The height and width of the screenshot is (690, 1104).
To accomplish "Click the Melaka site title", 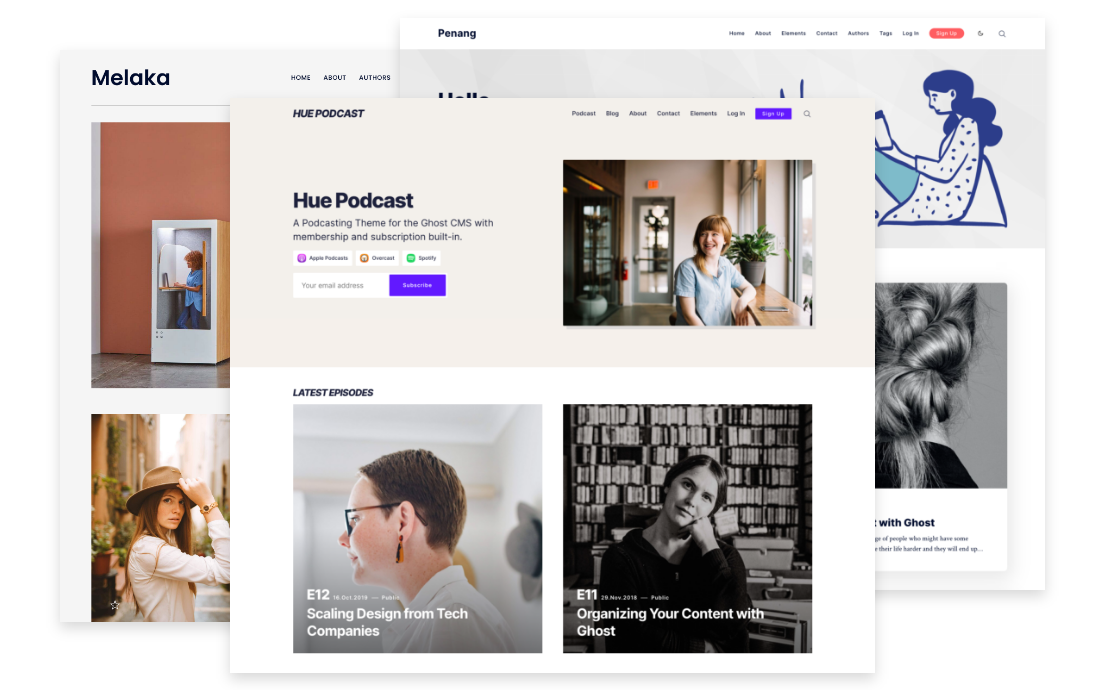I will point(131,77).
